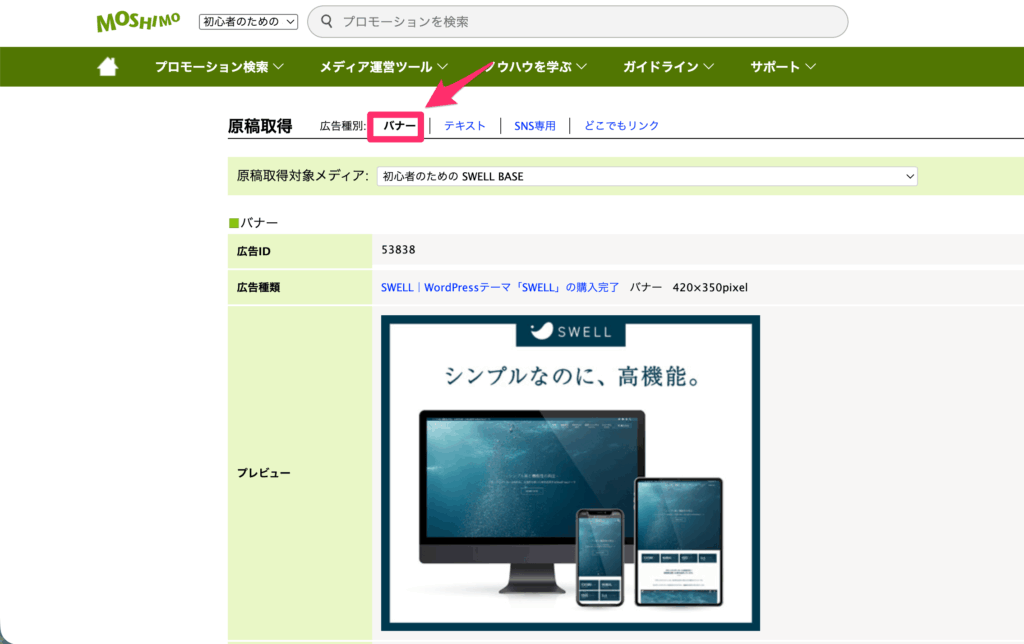Expand the メディア運営ツール menu

[x=383, y=67]
